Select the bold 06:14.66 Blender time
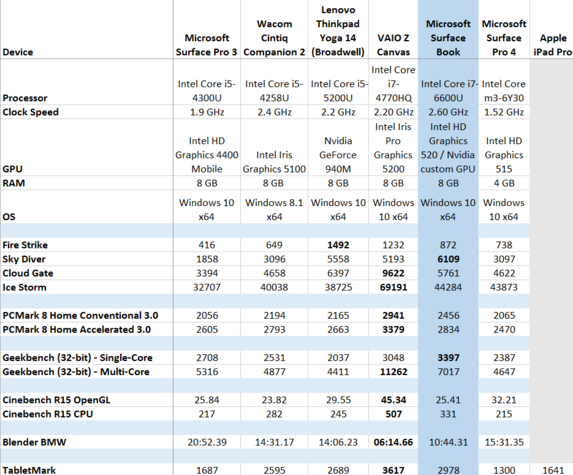Screen dimensions: 573x475 coord(393,442)
